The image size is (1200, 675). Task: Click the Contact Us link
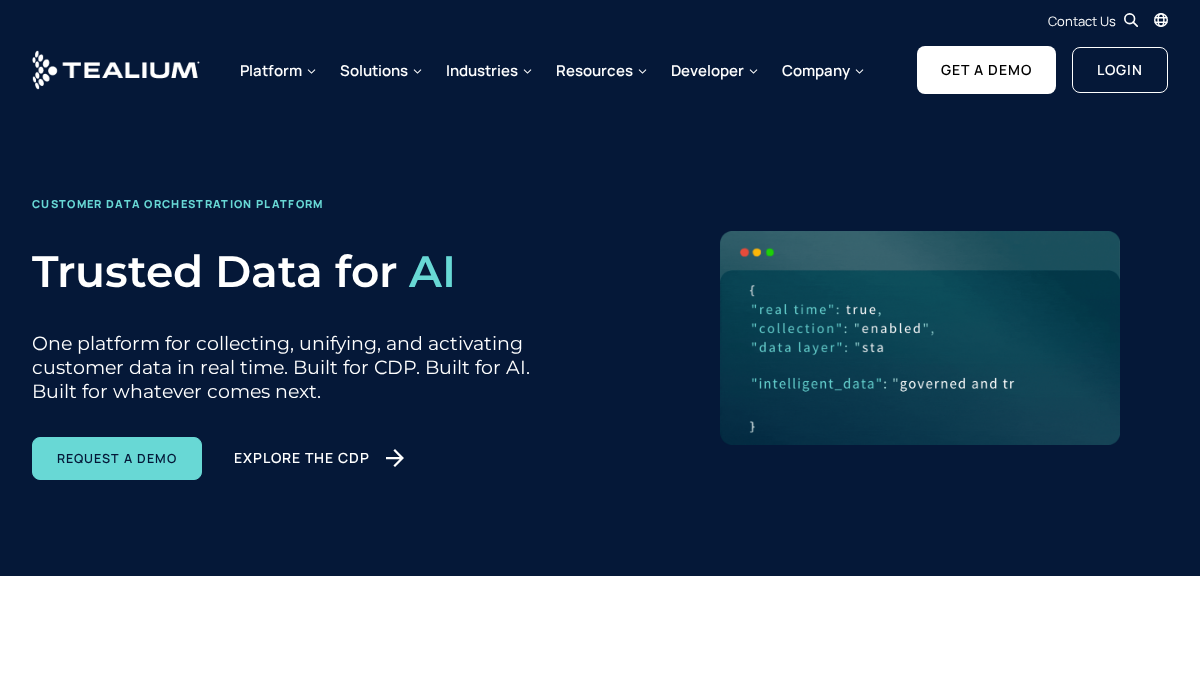click(x=1081, y=21)
